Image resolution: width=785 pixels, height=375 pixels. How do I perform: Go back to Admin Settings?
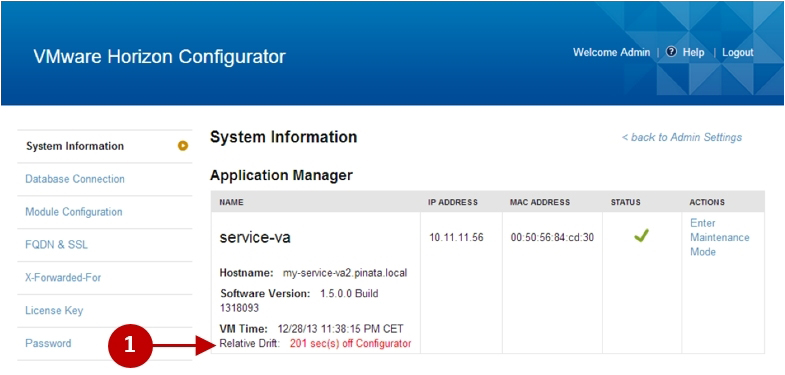tap(682, 137)
